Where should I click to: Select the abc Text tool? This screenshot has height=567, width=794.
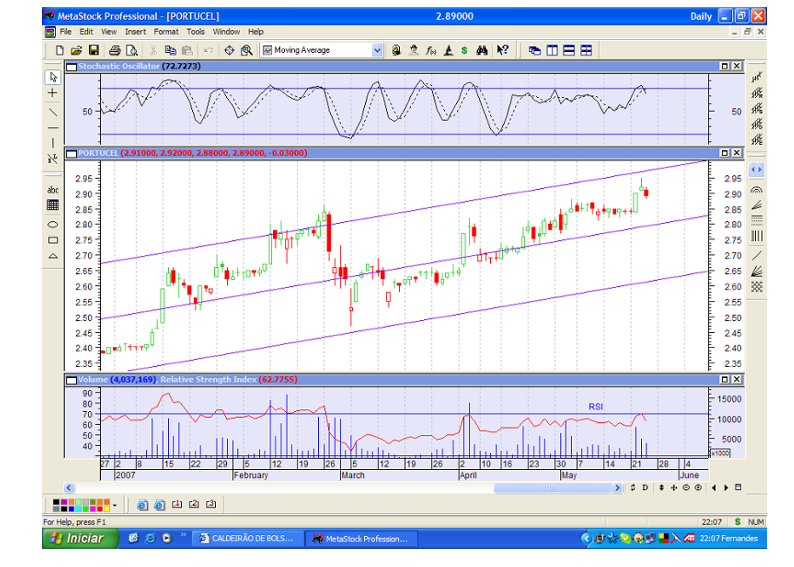point(53,190)
